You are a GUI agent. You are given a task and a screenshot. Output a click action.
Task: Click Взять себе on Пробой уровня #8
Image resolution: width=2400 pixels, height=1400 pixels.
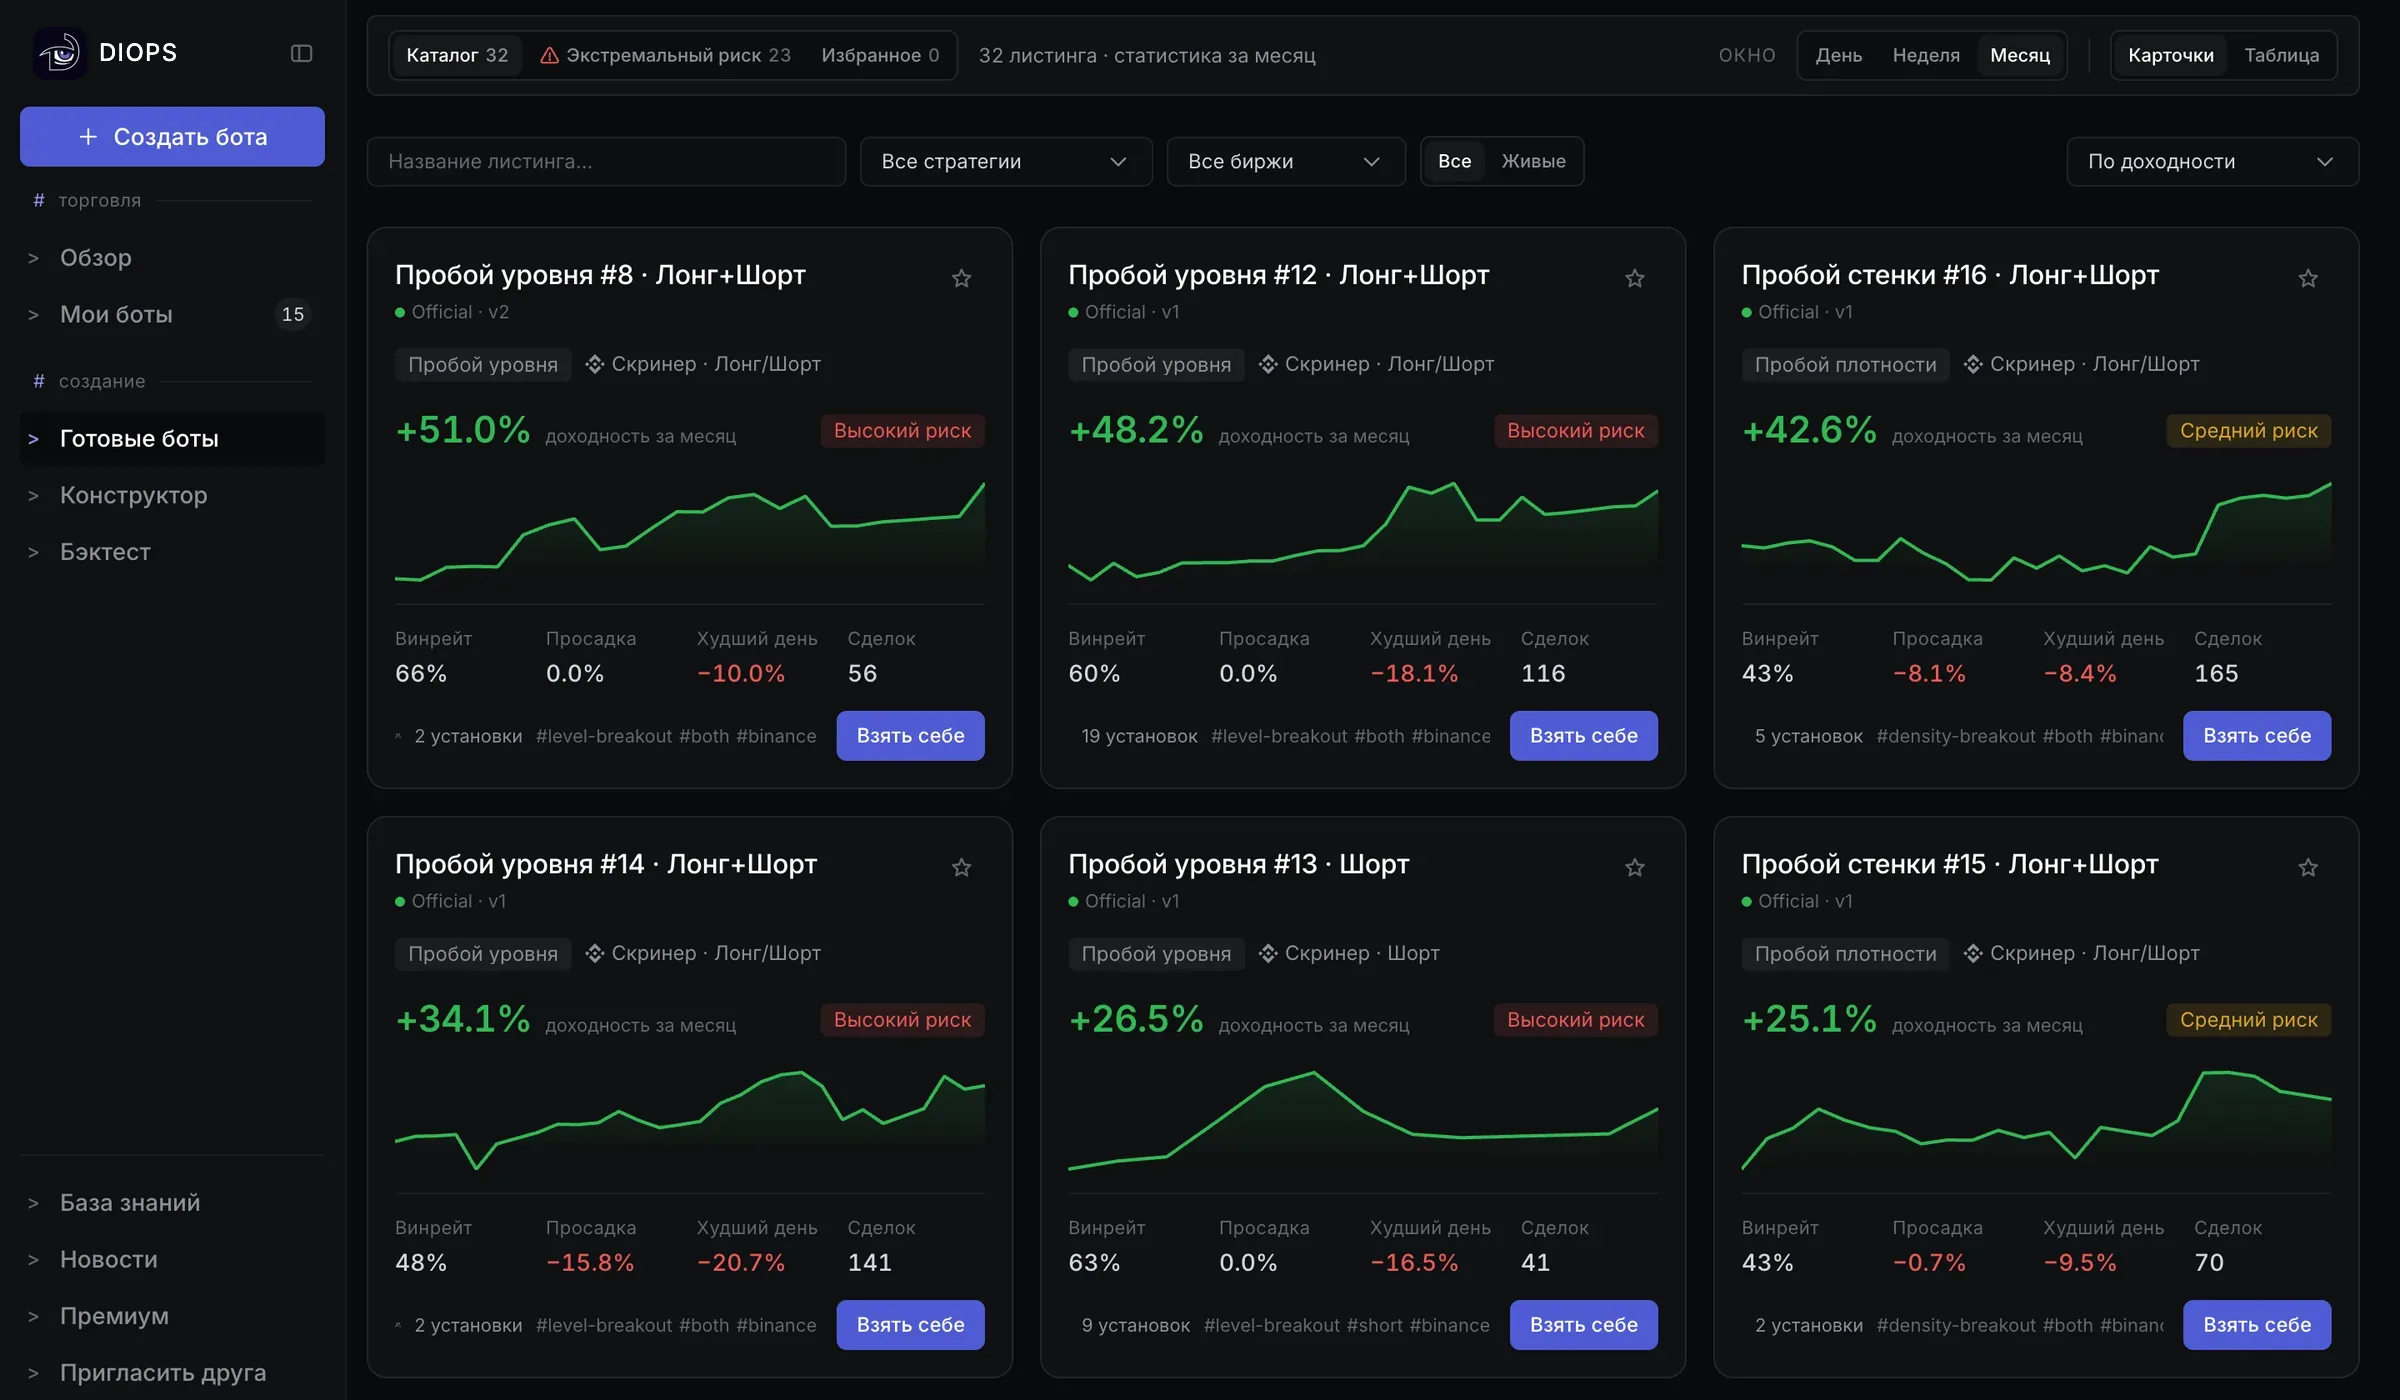(910, 735)
